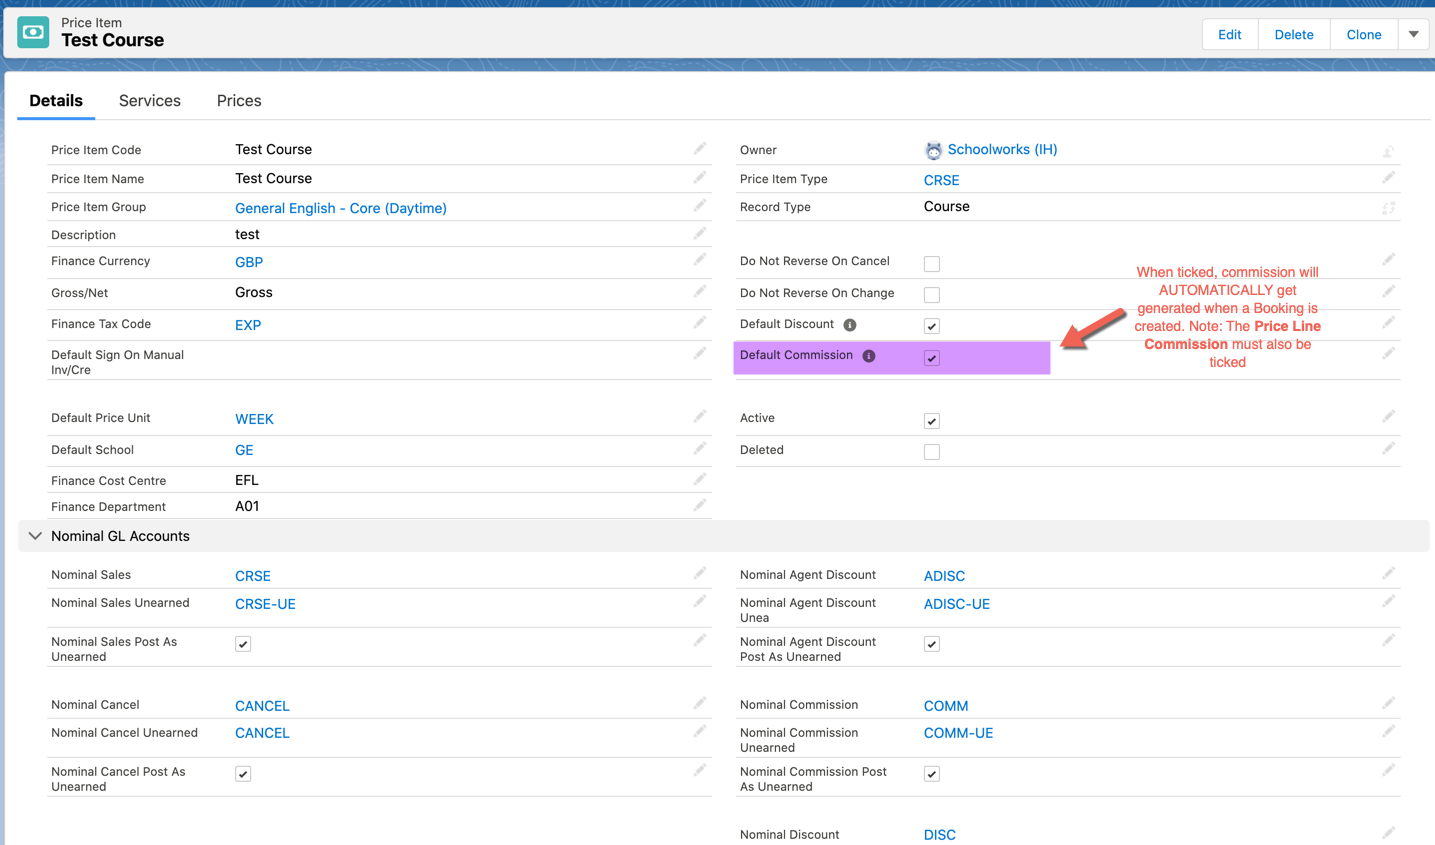
Task: Toggle Do Not Reverse On Cancel checkbox
Action: [x=931, y=264]
